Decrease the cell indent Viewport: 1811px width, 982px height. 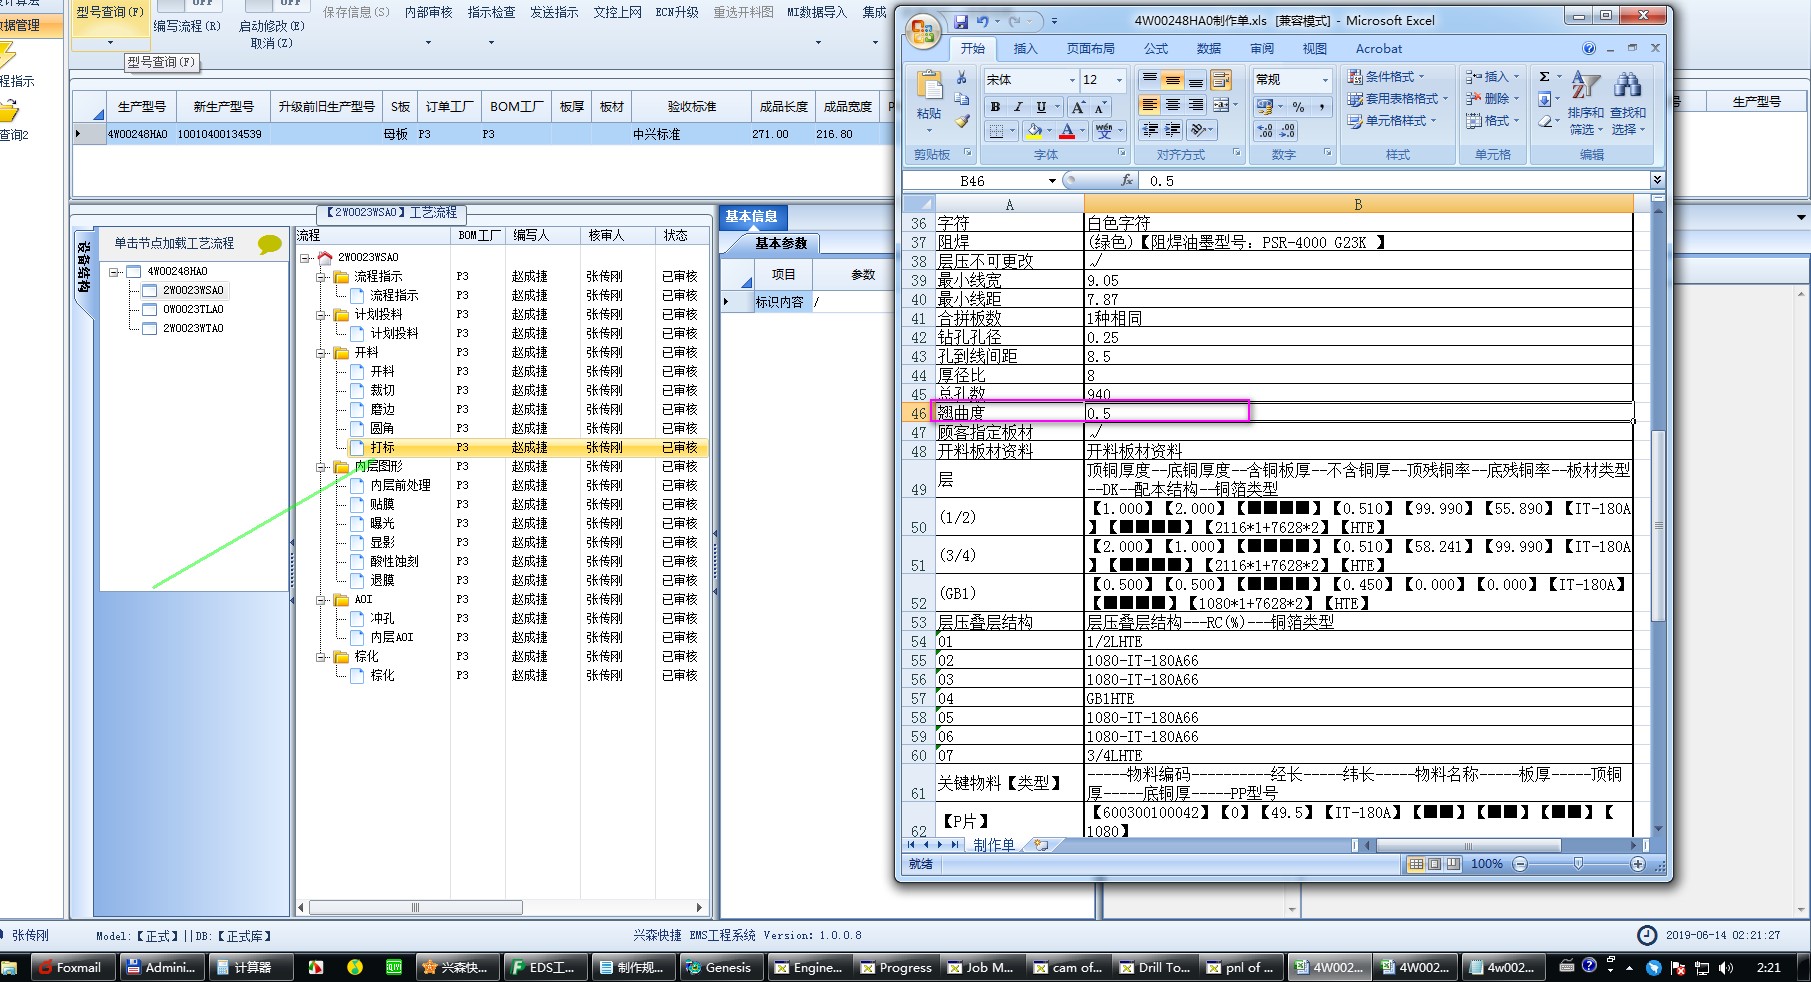1150,130
